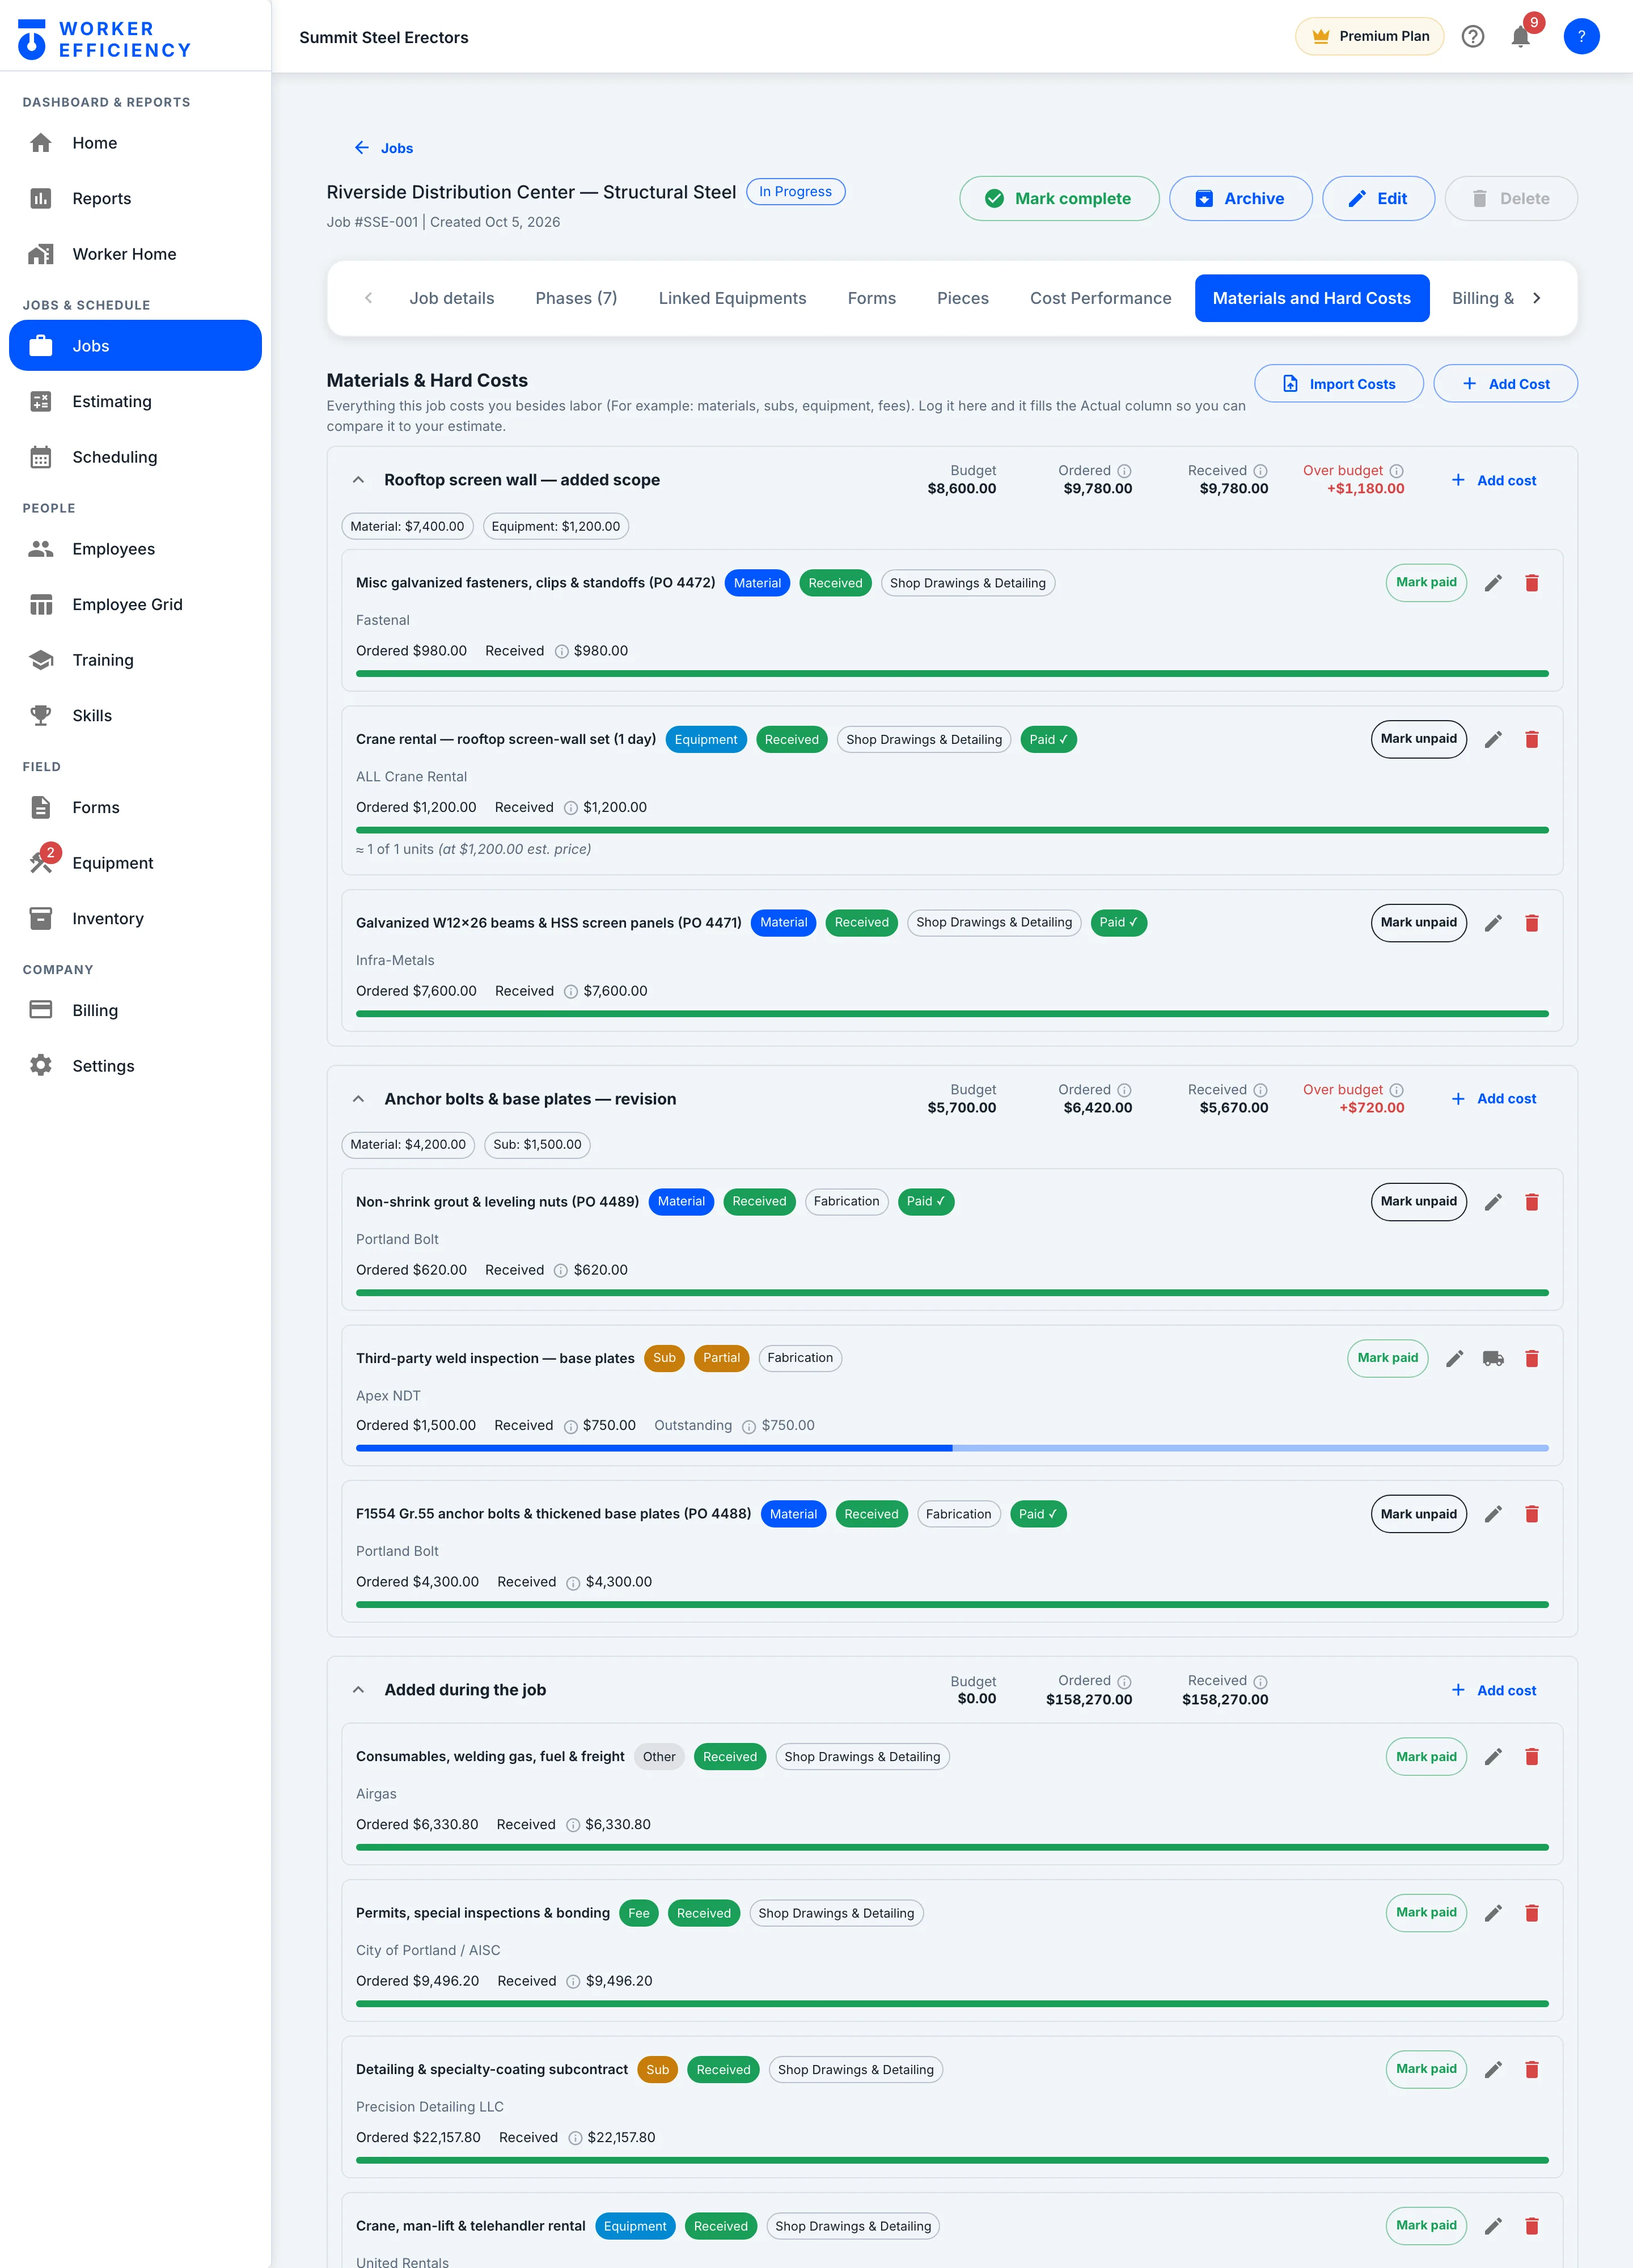Open the notifications bell icon
This screenshot has height=2268, width=1633.
click(1520, 37)
